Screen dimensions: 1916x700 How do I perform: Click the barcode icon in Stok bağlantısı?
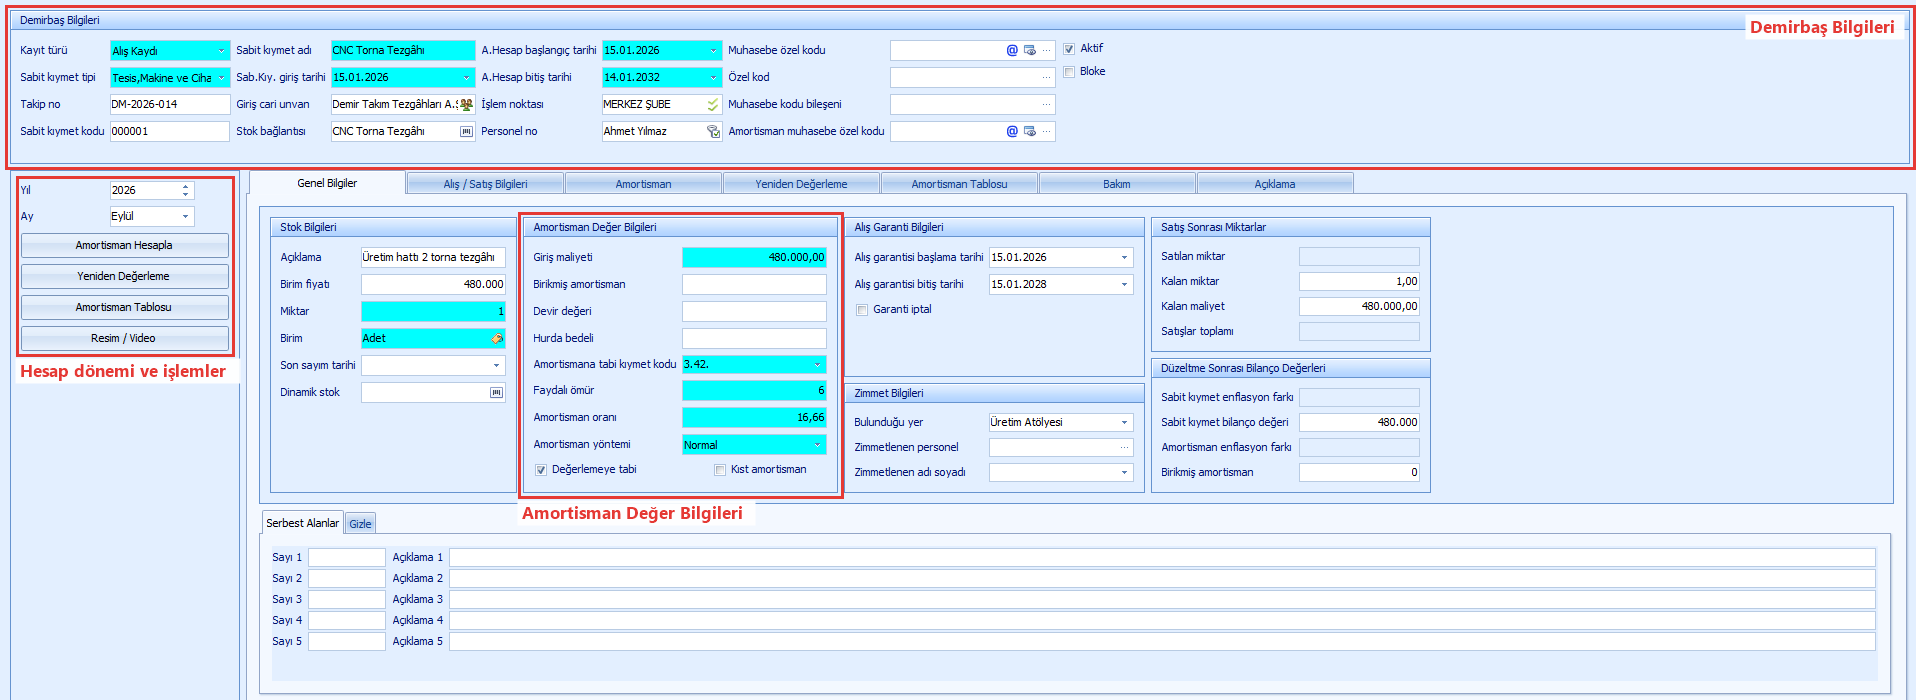[x=466, y=131]
